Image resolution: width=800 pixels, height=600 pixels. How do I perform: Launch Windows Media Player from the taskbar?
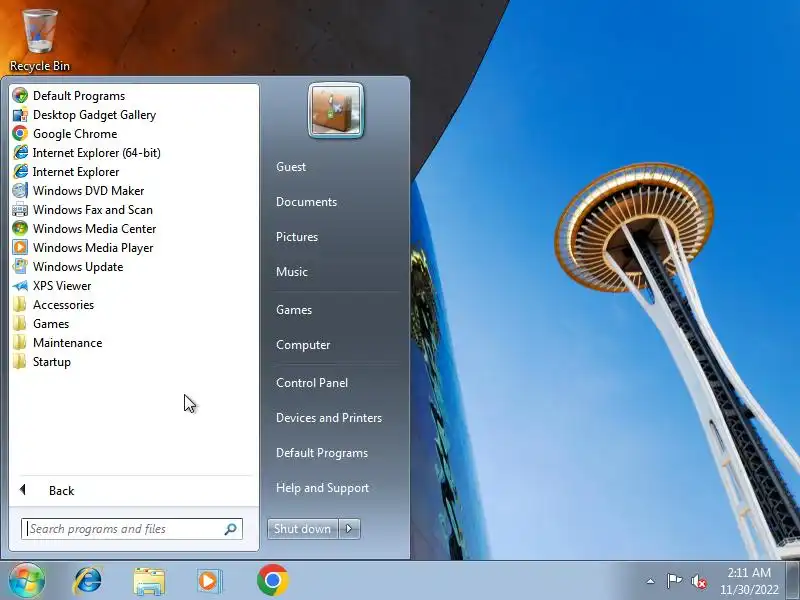(x=209, y=581)
